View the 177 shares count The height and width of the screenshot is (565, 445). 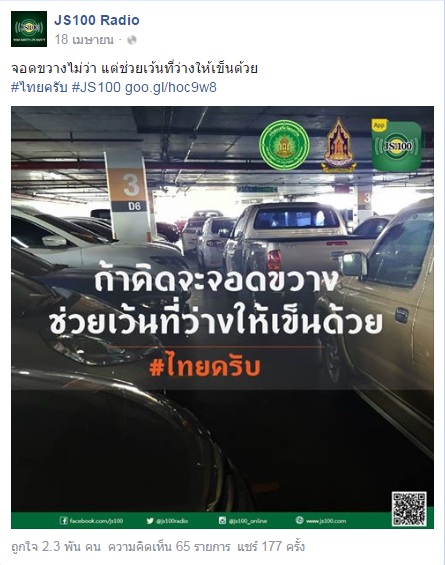(x=271, y=546)
